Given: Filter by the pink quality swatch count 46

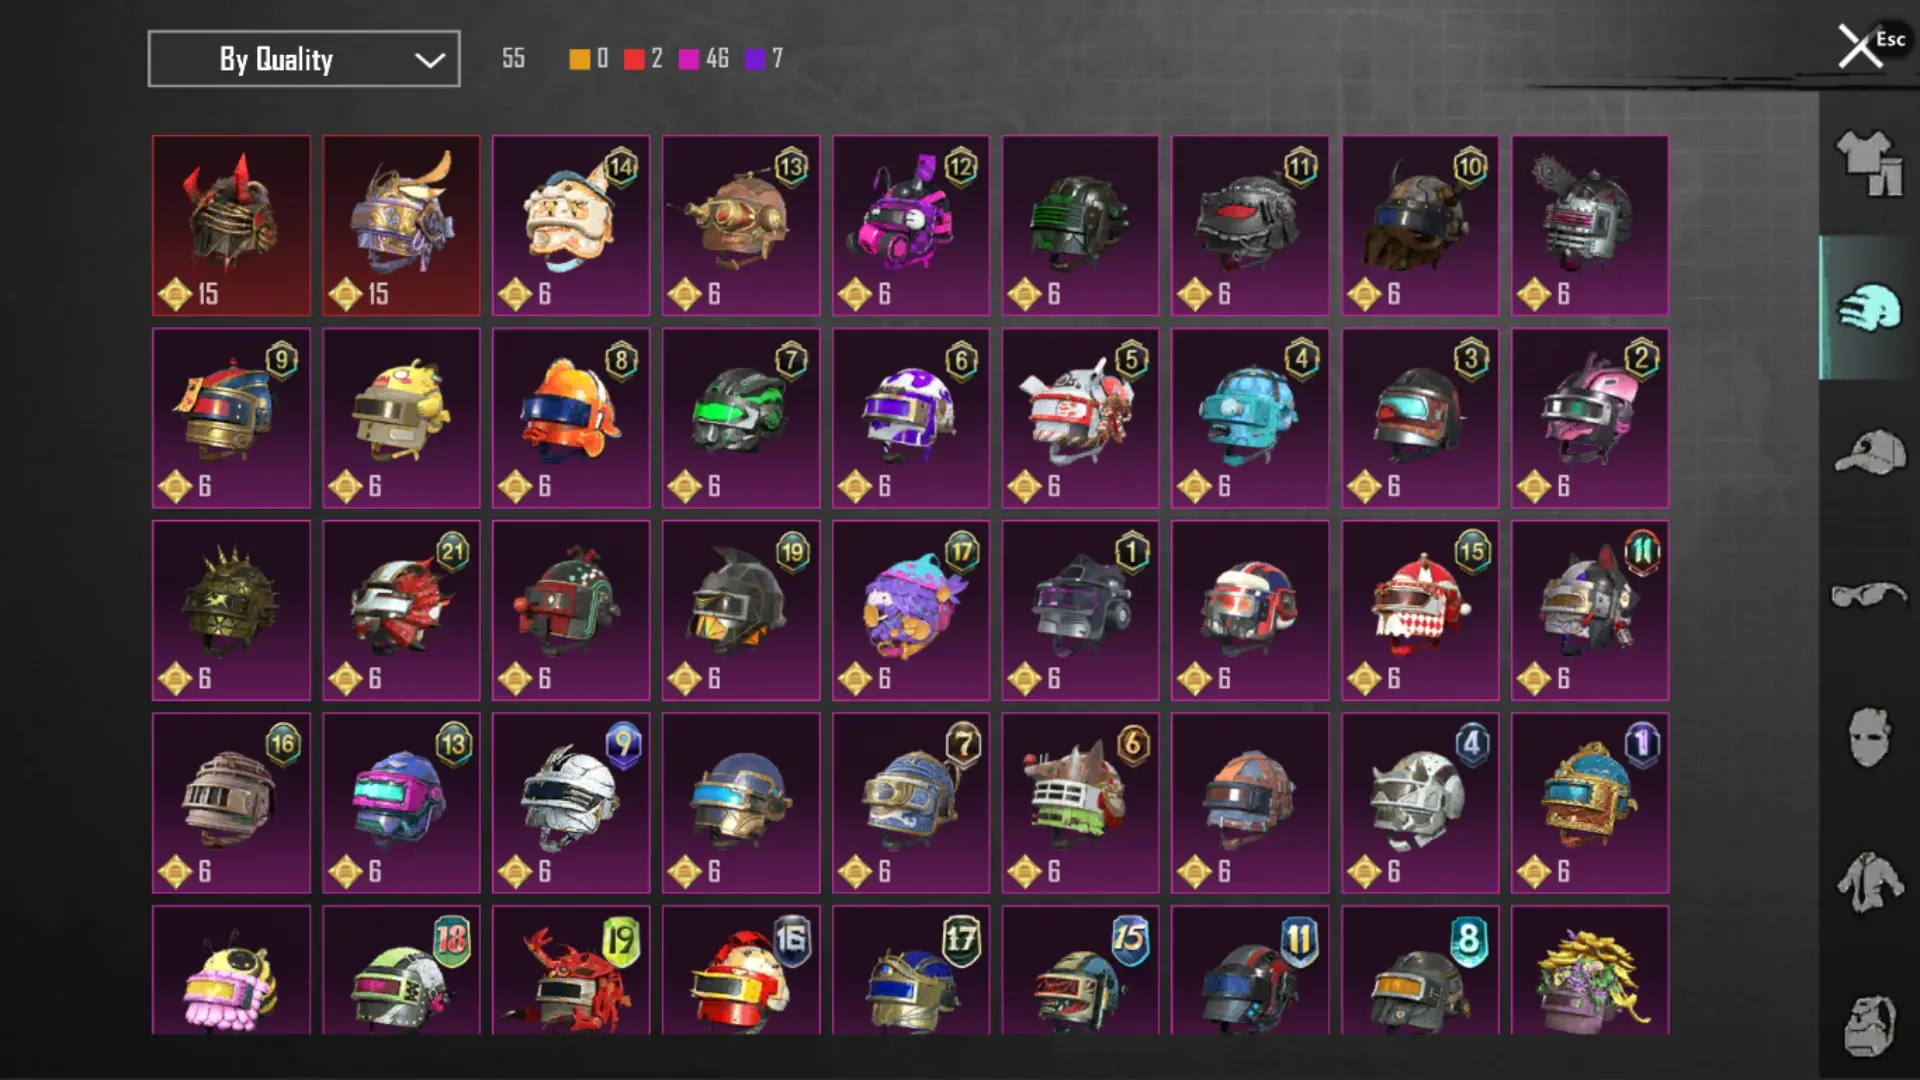Looking at the screenshot, I should pyautogui.click(x=703, y=59).
